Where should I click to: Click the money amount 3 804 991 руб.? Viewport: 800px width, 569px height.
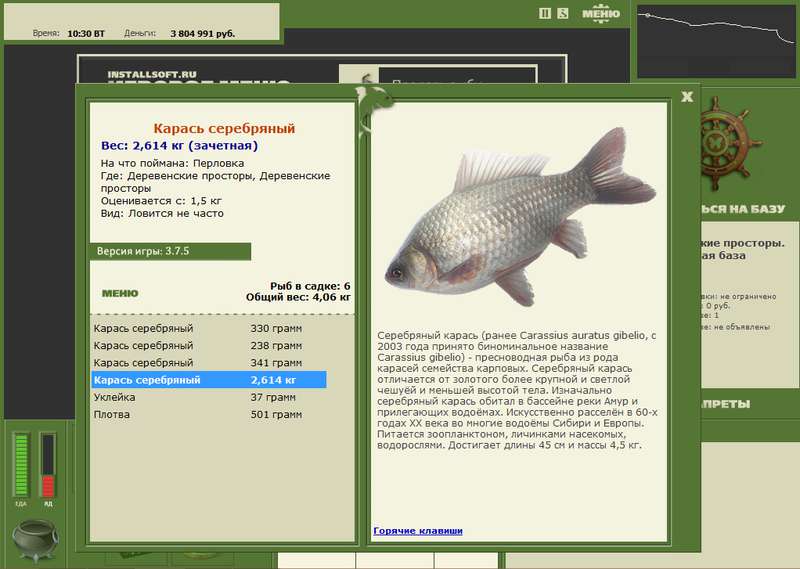click(x=203, y=34)
